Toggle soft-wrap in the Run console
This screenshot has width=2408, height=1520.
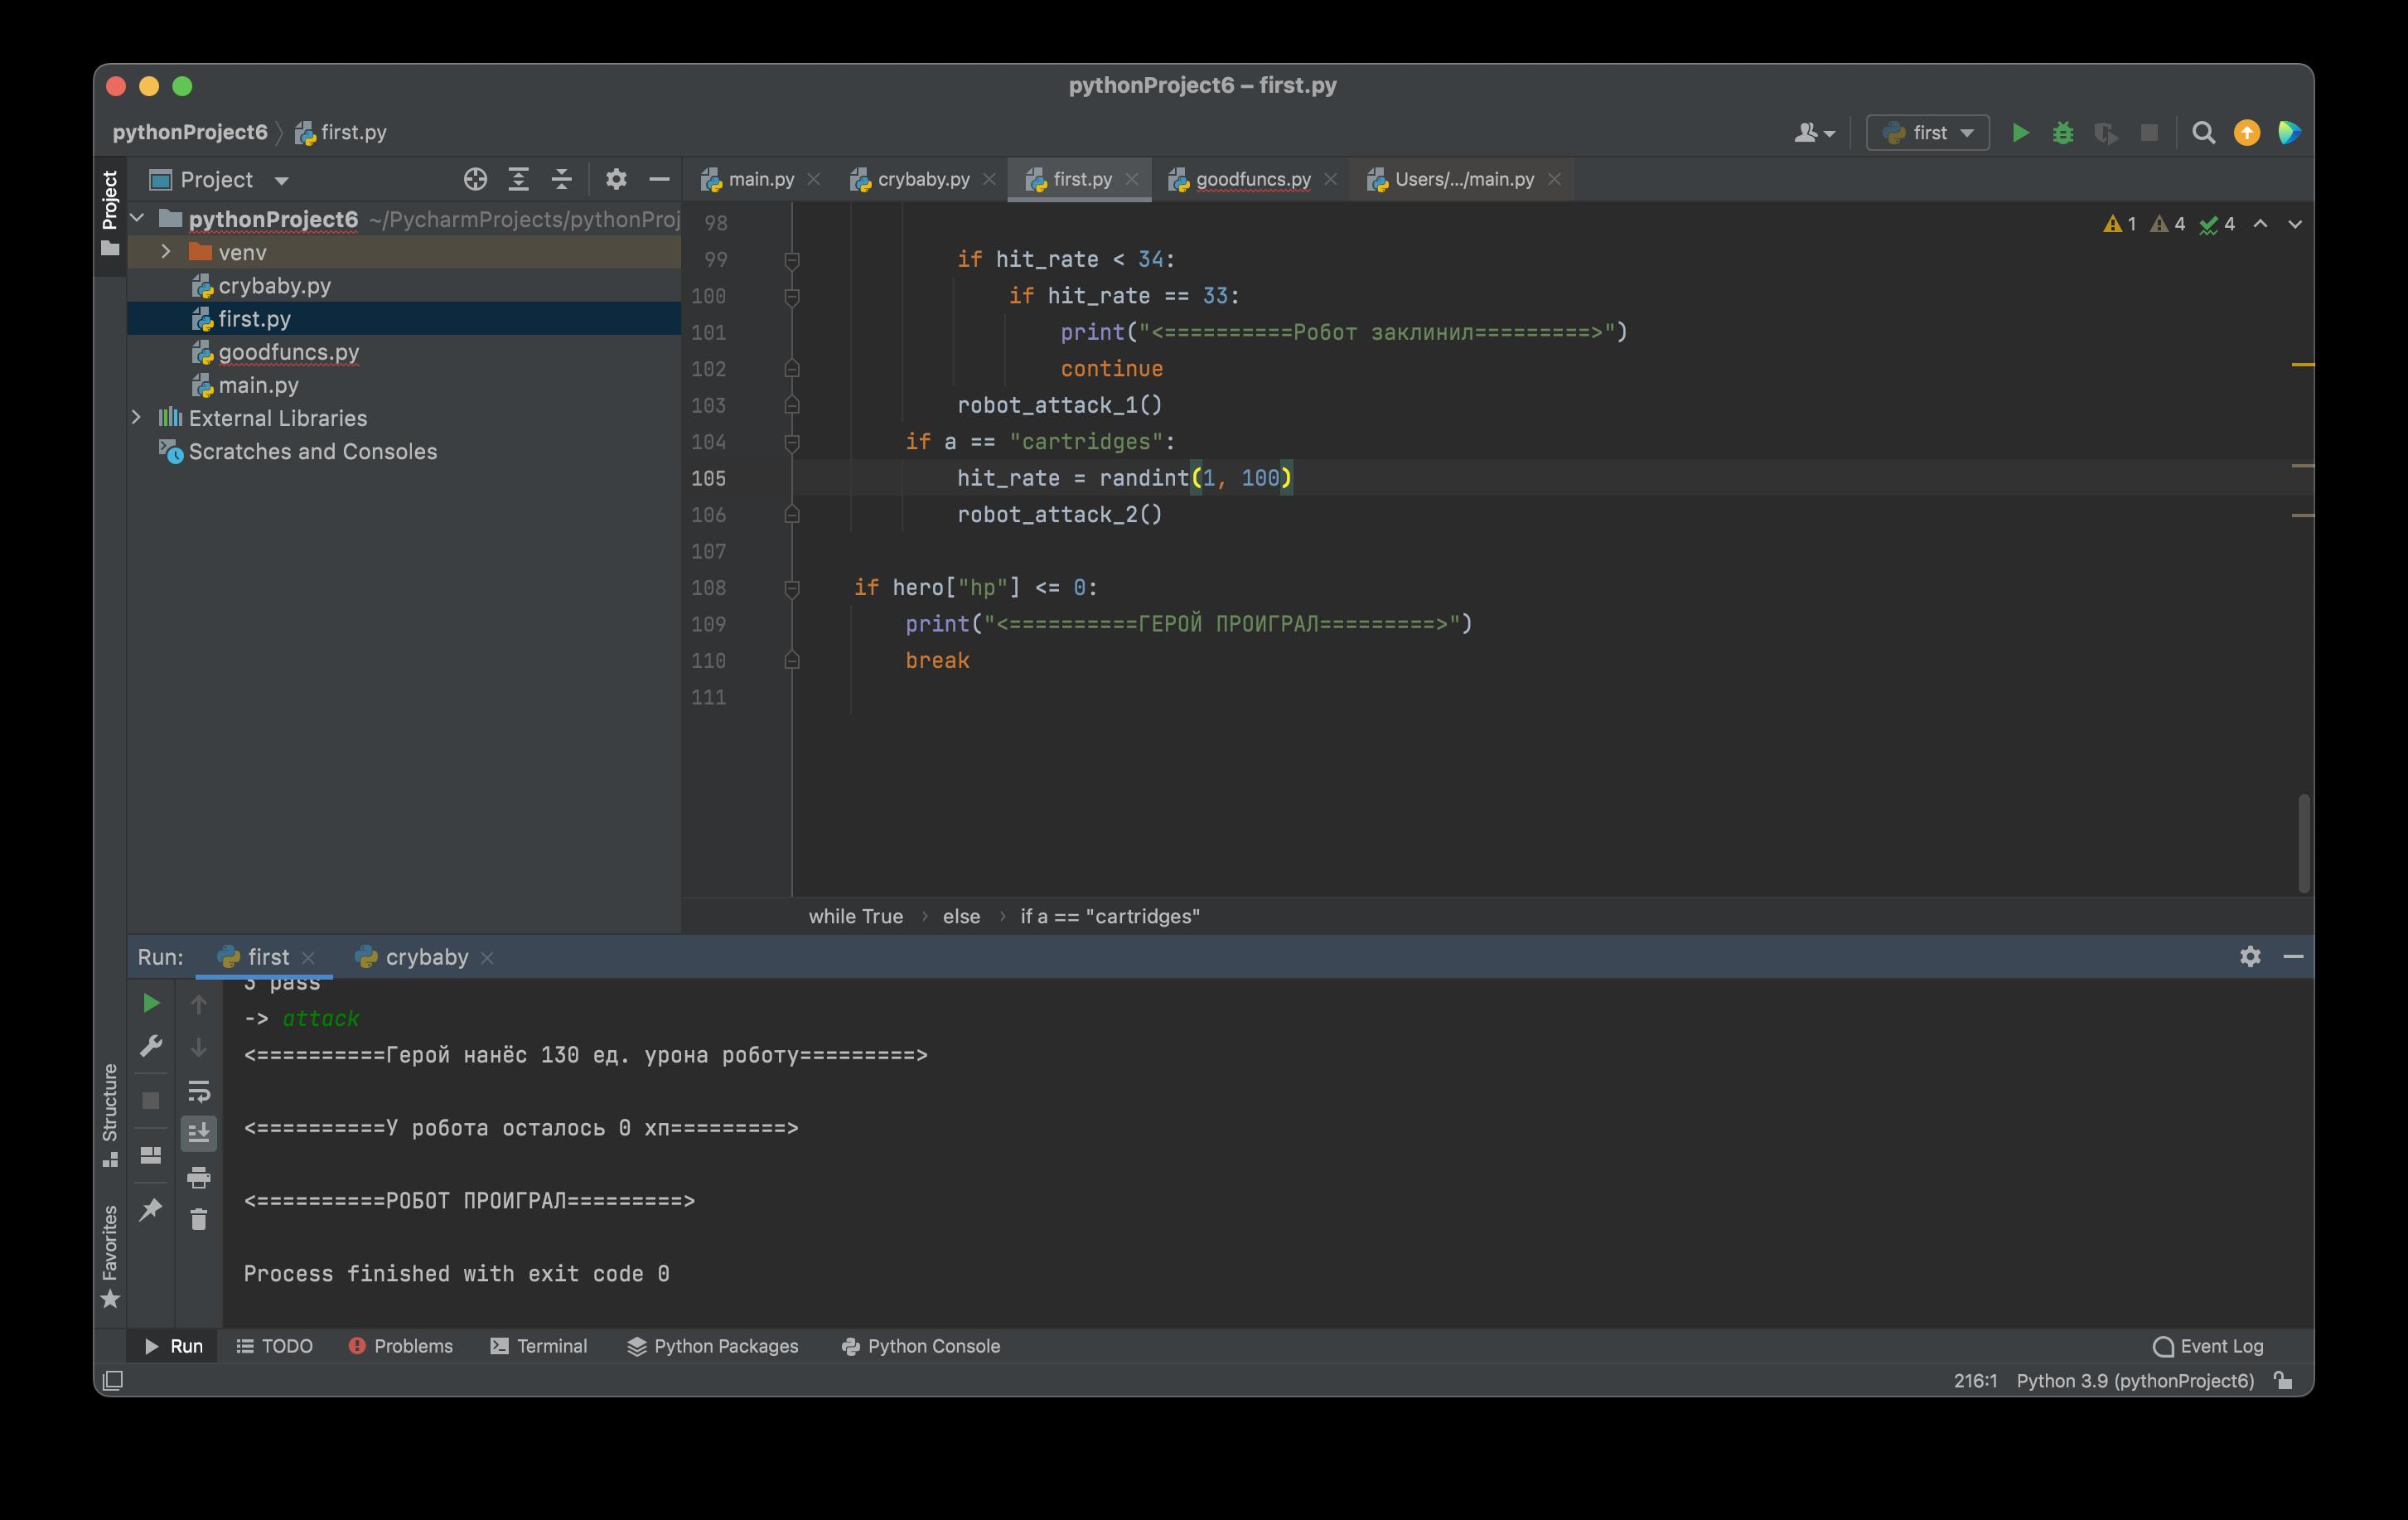pos(198,1091)
